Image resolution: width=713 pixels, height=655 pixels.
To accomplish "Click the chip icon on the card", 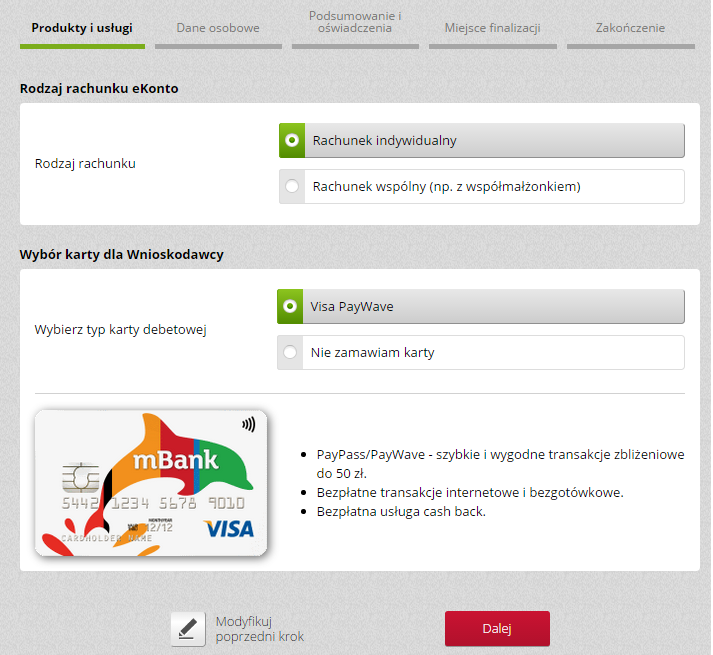I will click(80, 478).
